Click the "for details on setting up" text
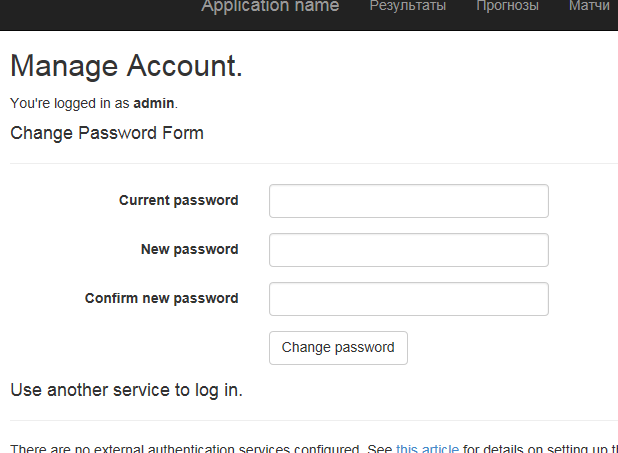 point(528,448)
